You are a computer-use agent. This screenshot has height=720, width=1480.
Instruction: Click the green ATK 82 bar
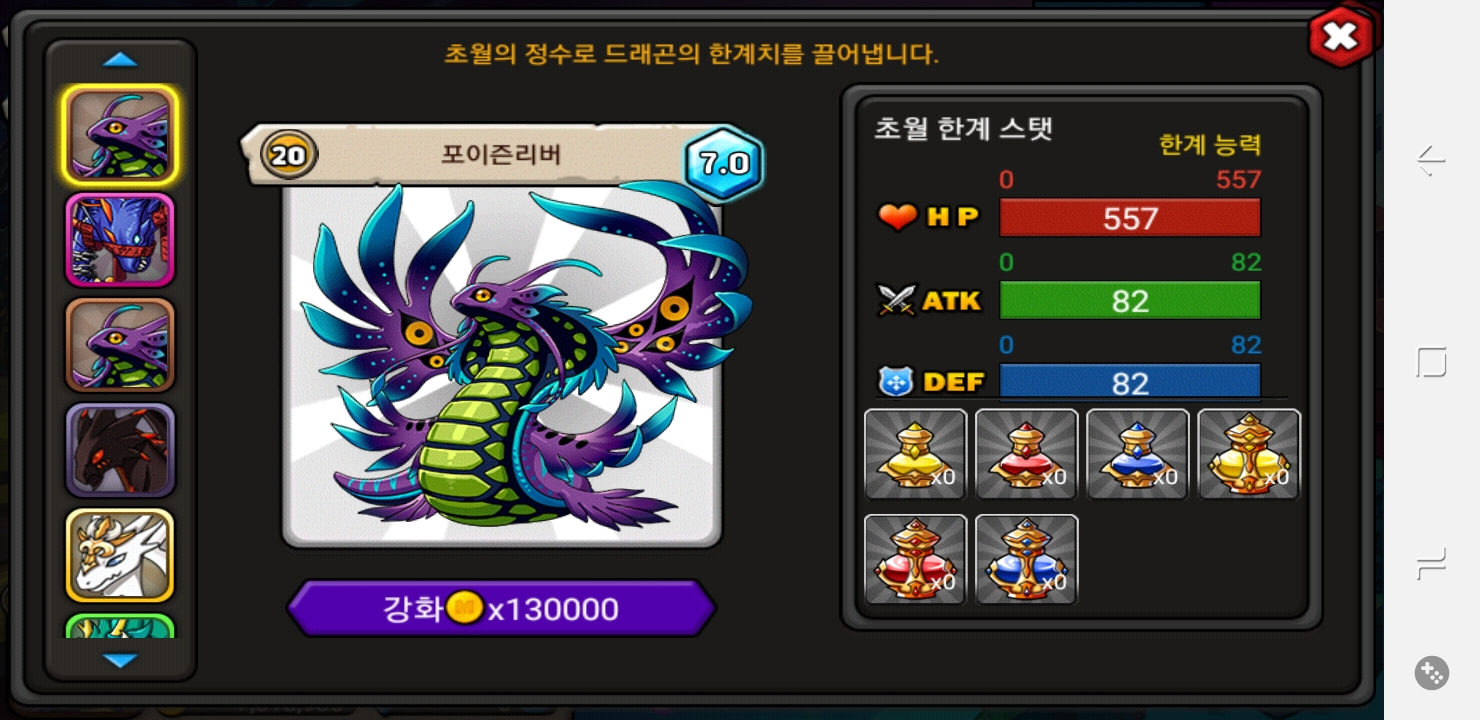(x=1130, y=300)
